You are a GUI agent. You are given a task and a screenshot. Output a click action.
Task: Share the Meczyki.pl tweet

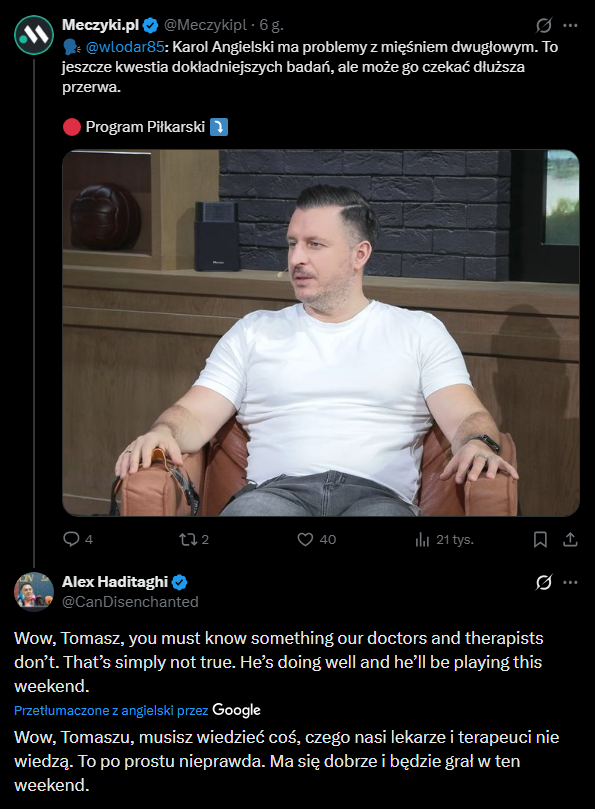click(x=569, y=538)
